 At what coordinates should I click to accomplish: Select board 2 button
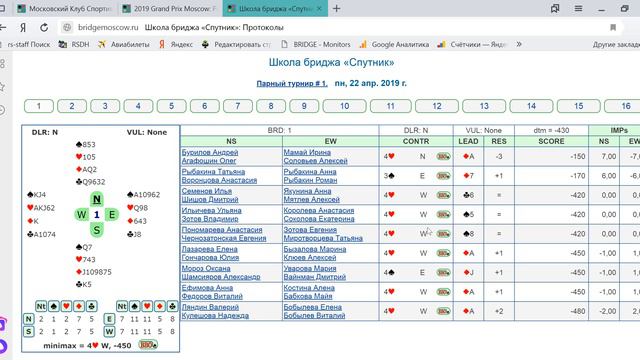point(72,106)
